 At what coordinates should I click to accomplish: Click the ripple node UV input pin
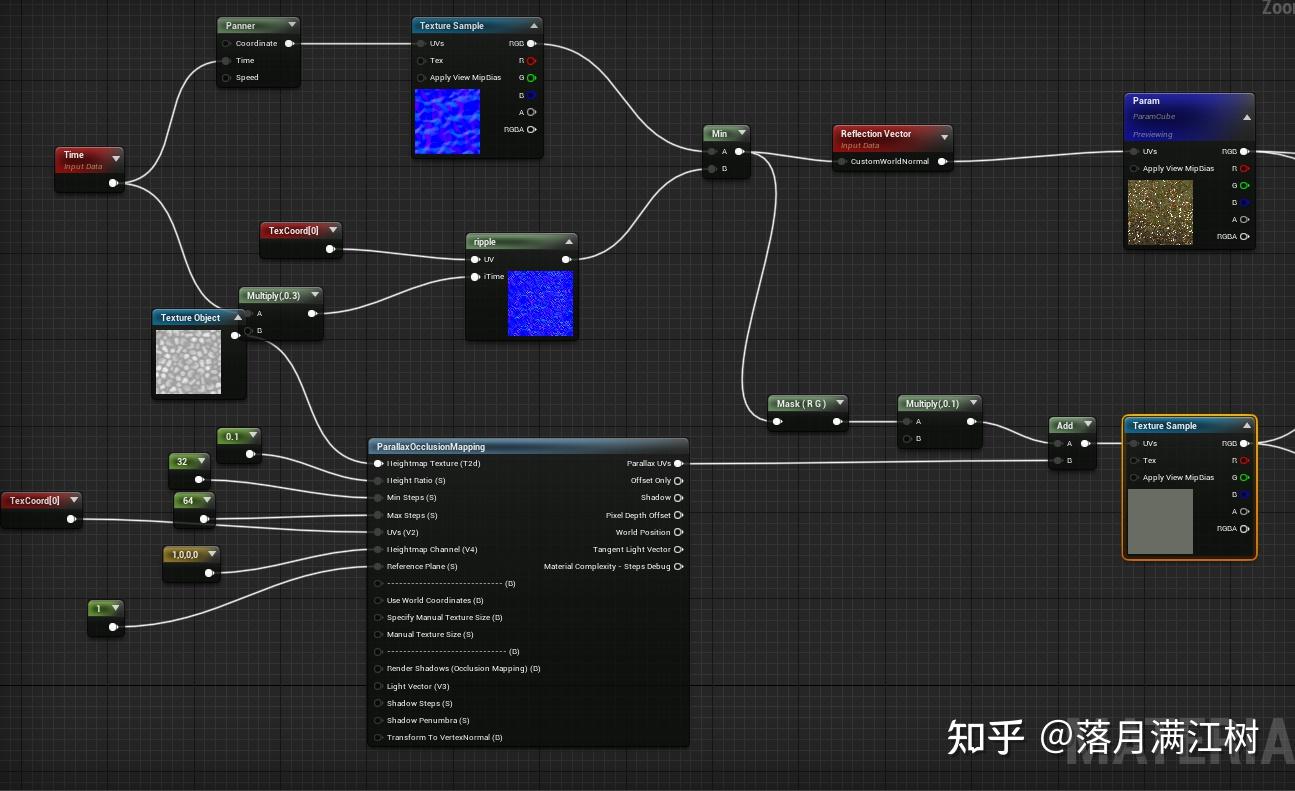(x=475, y=259)
